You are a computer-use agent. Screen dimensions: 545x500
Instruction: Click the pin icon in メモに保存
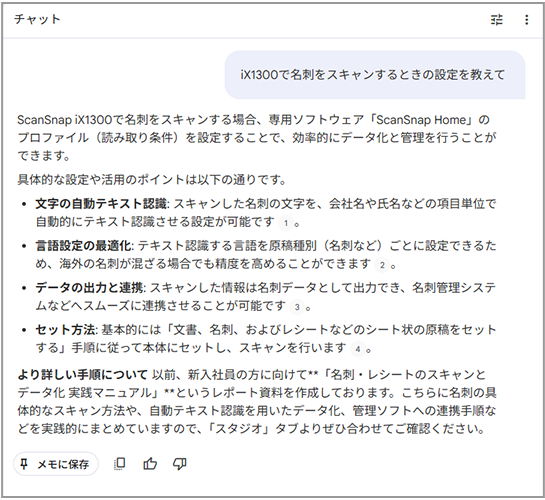click(x=24, y=464)
